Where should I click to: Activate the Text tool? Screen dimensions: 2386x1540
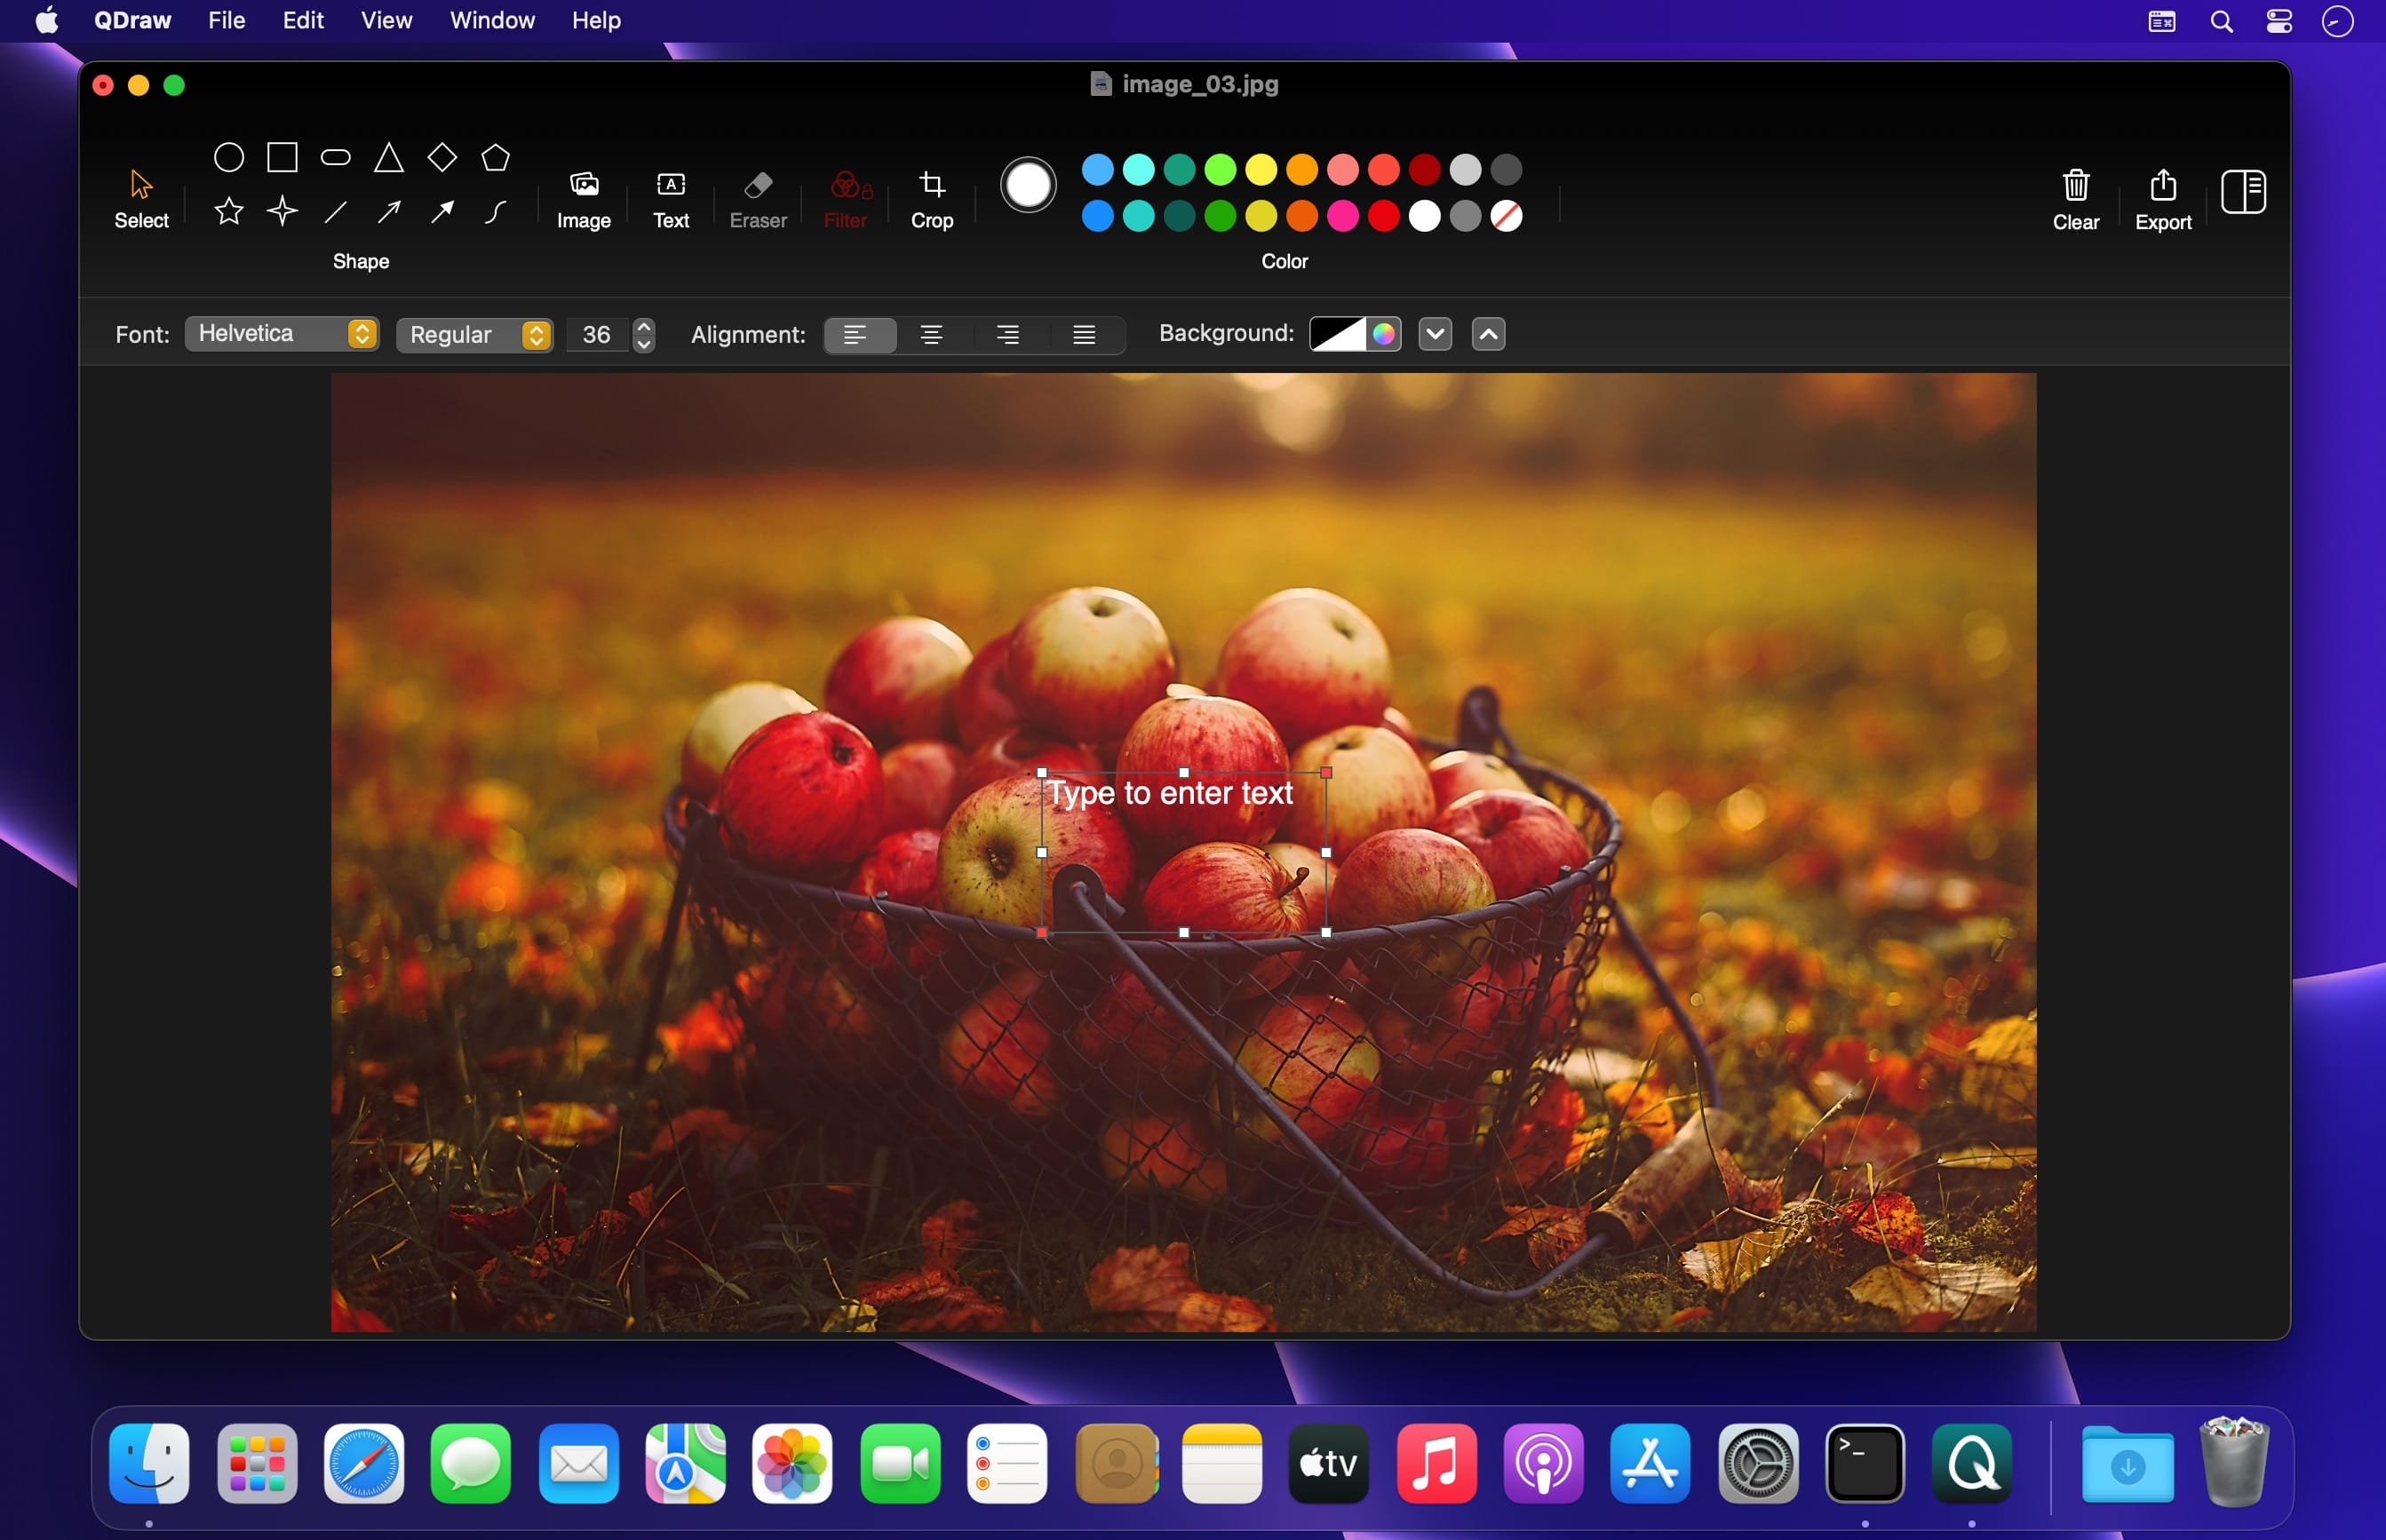(671, 198)
